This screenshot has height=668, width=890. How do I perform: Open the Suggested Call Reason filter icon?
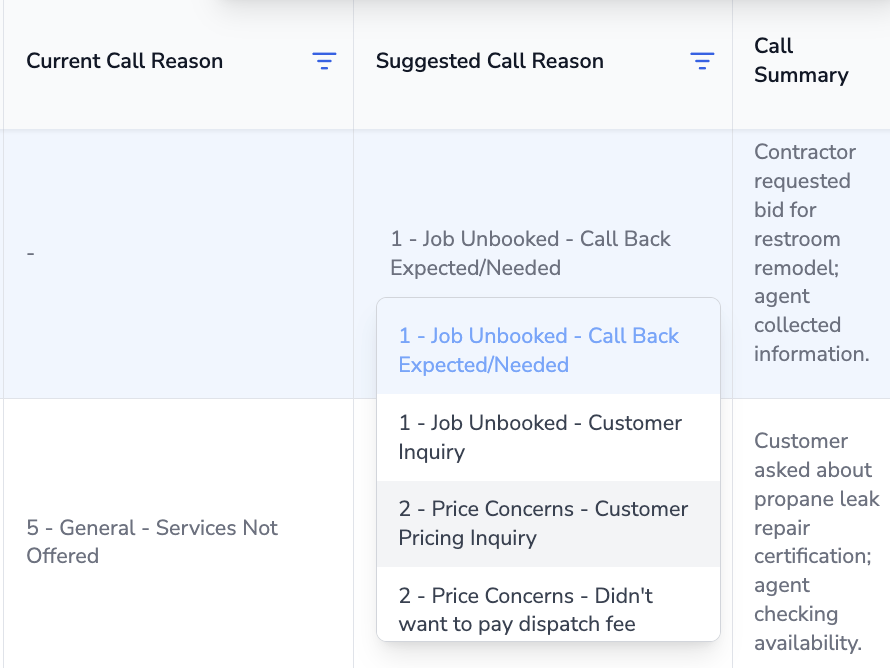[x=703, y=61]
